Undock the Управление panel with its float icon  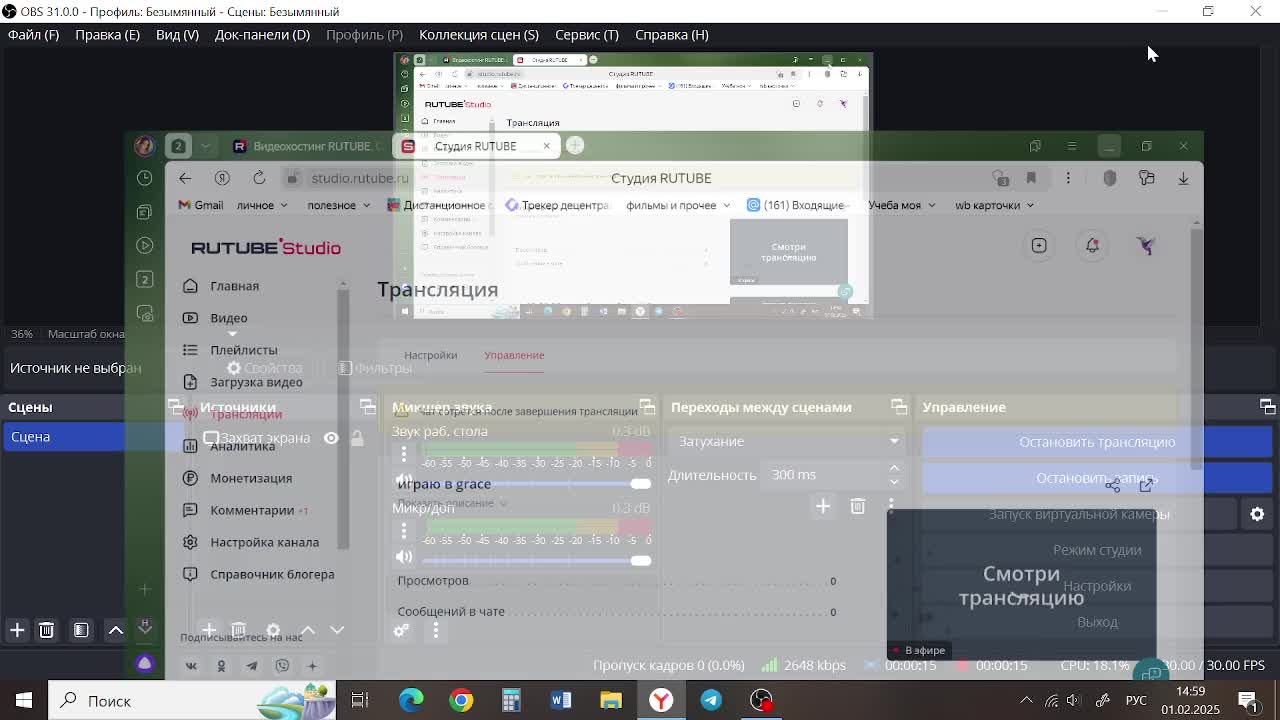tap(1267, 407)
